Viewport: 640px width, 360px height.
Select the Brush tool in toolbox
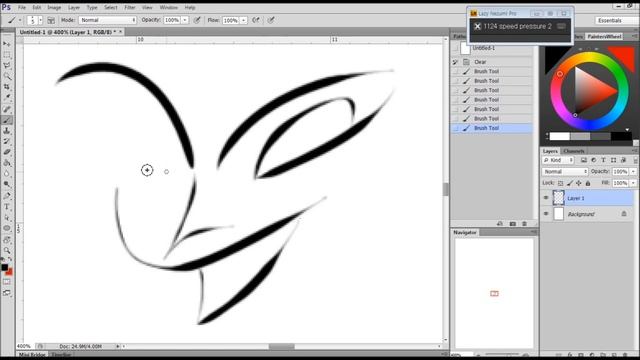tap(7, 120)
